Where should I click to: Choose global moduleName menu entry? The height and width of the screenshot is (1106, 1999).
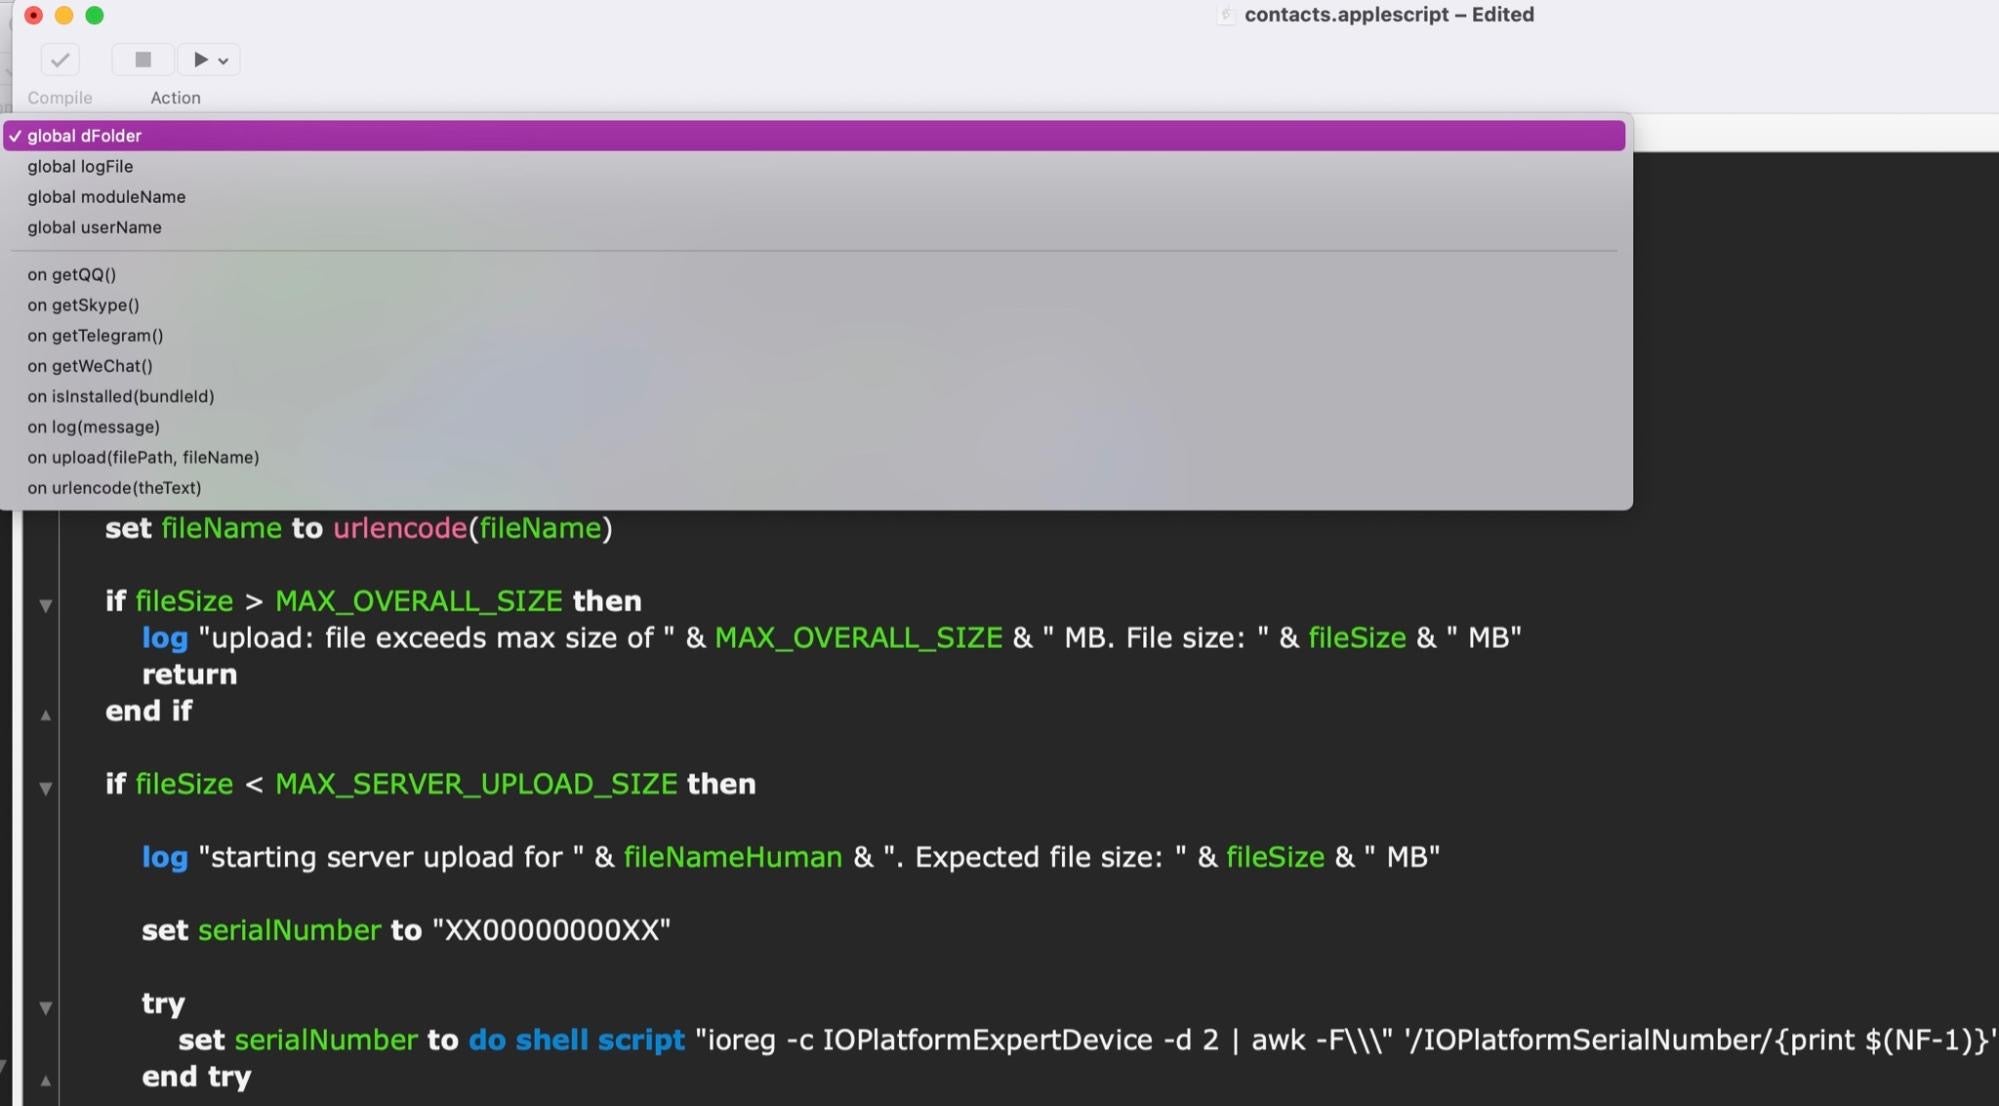pos(106,197)
